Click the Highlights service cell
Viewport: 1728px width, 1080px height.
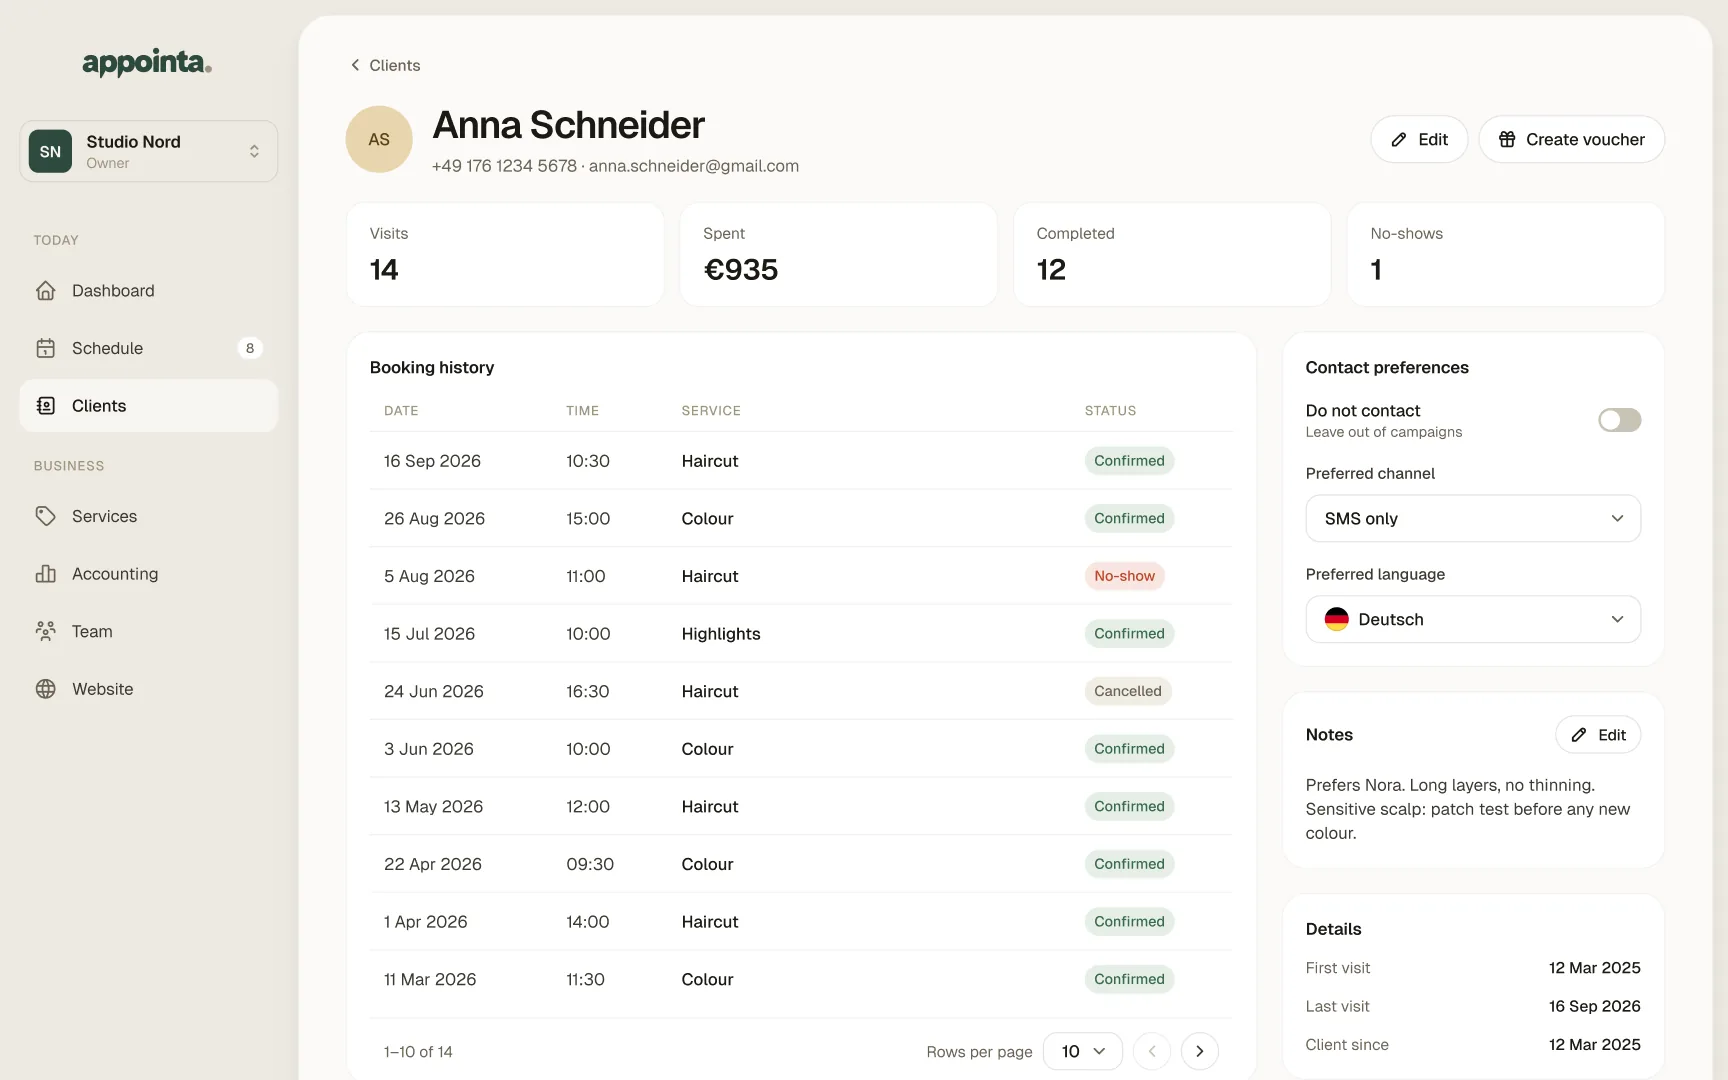click(x=721, y=634)
